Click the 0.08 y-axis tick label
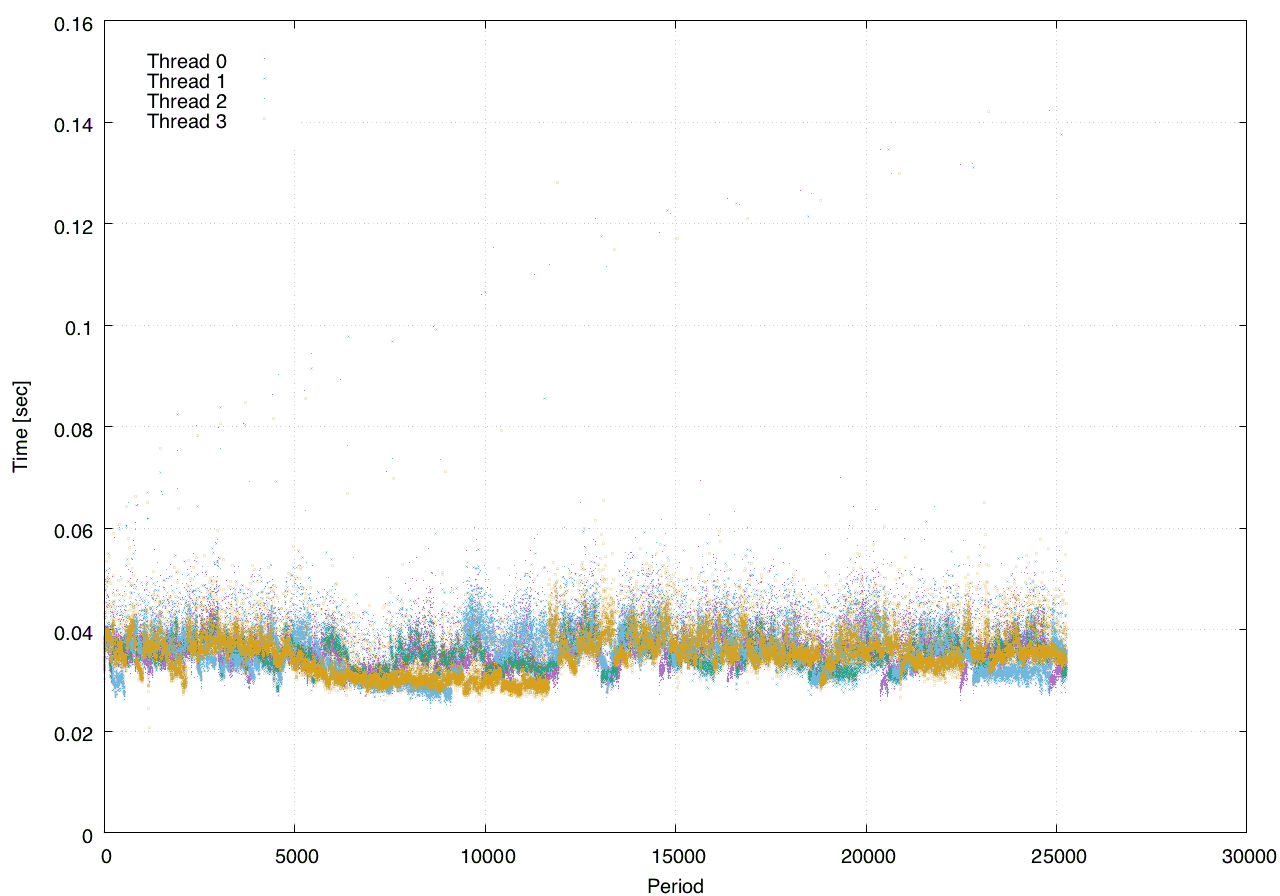The width and height of the screenshot is (1280, 896). pos(73,428)
